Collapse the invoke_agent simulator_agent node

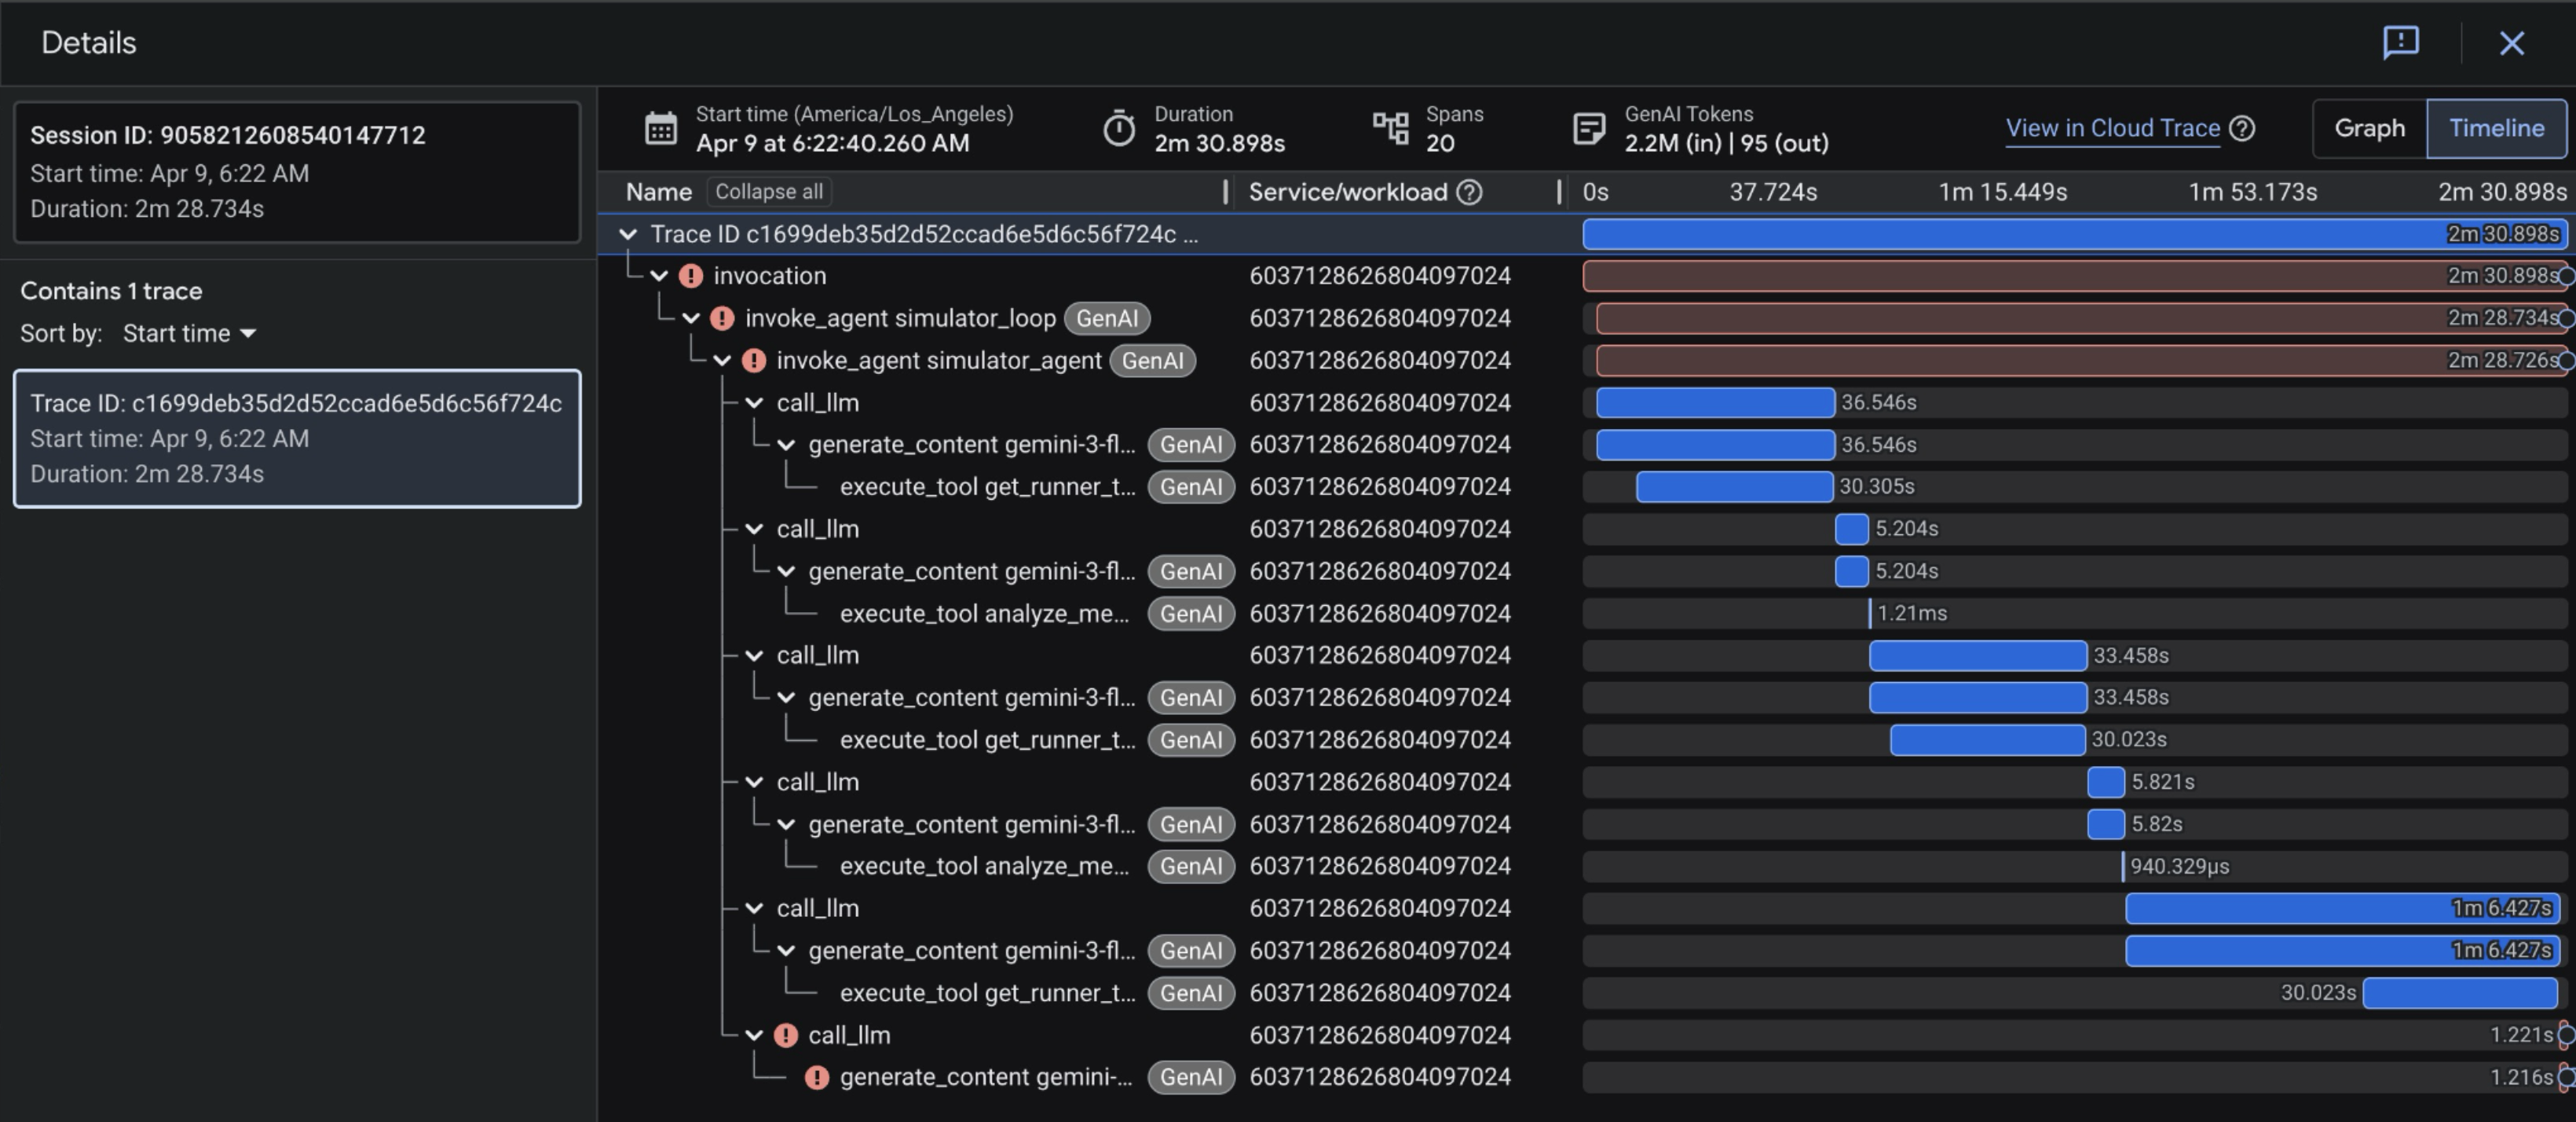[723, 361]
